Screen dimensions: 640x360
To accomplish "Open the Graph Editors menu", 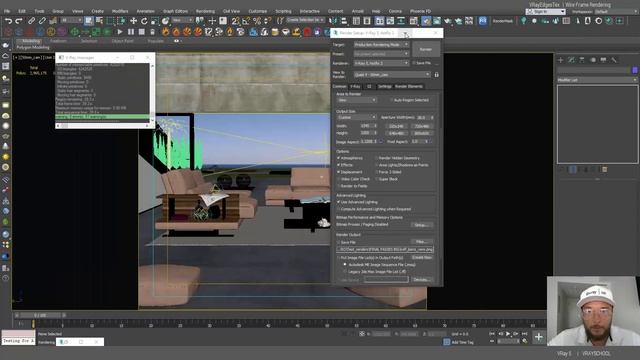I will coord(175,11).
